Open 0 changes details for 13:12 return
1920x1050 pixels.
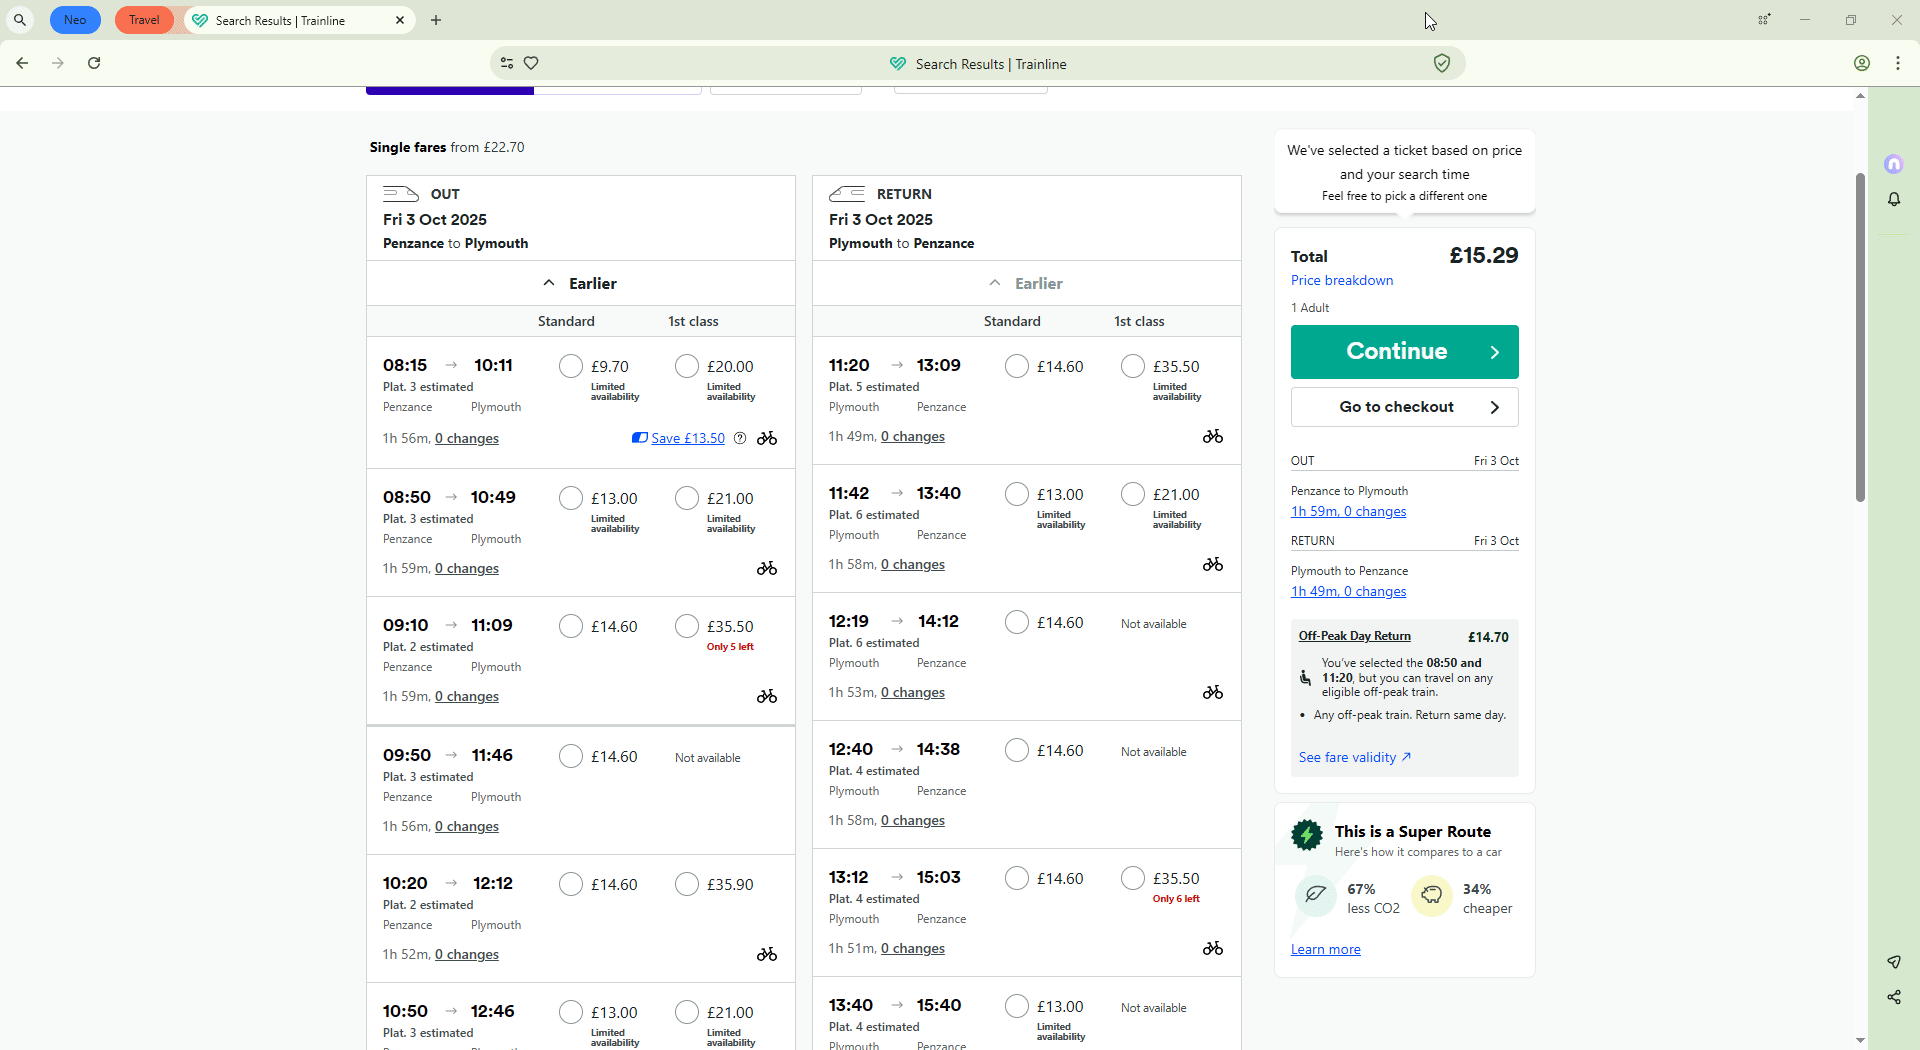[x=913, y=948]
